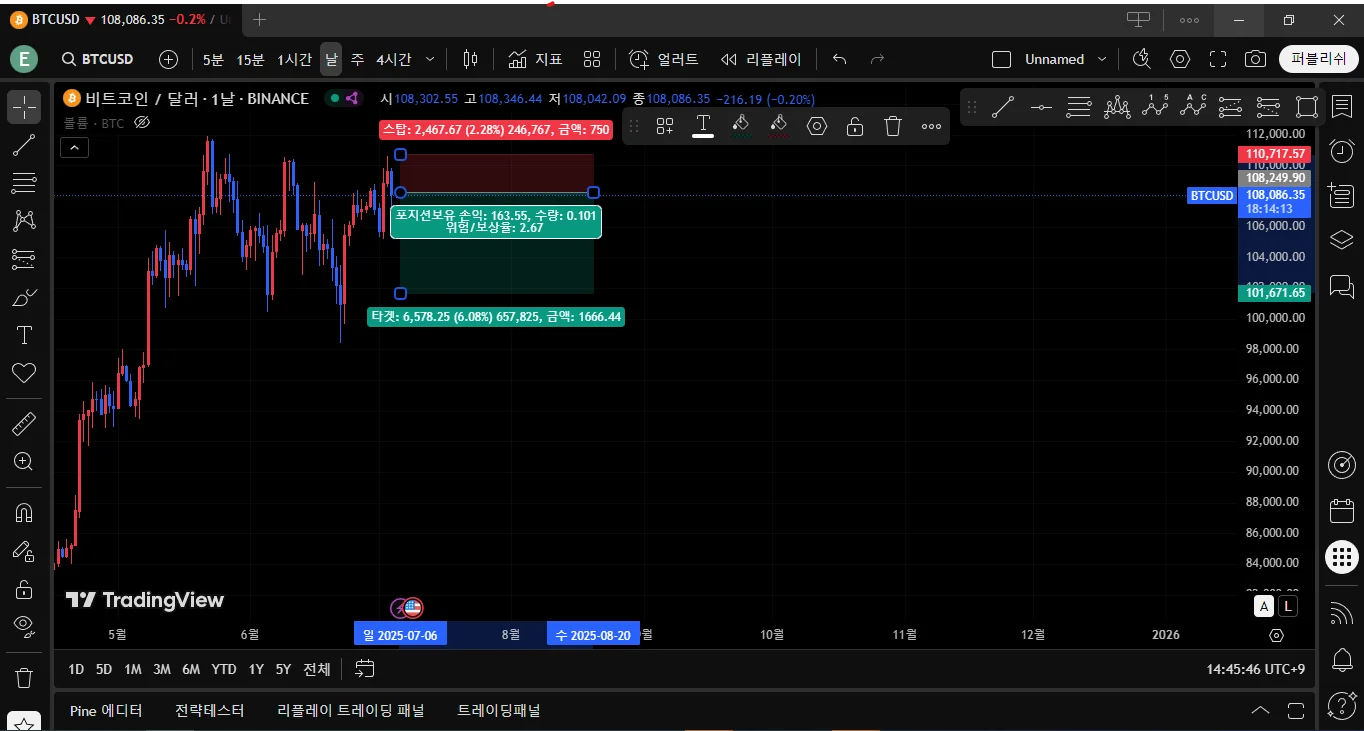Open the chart patterns tool in left sidebar
1364x731 pixels.
[24, 221]
